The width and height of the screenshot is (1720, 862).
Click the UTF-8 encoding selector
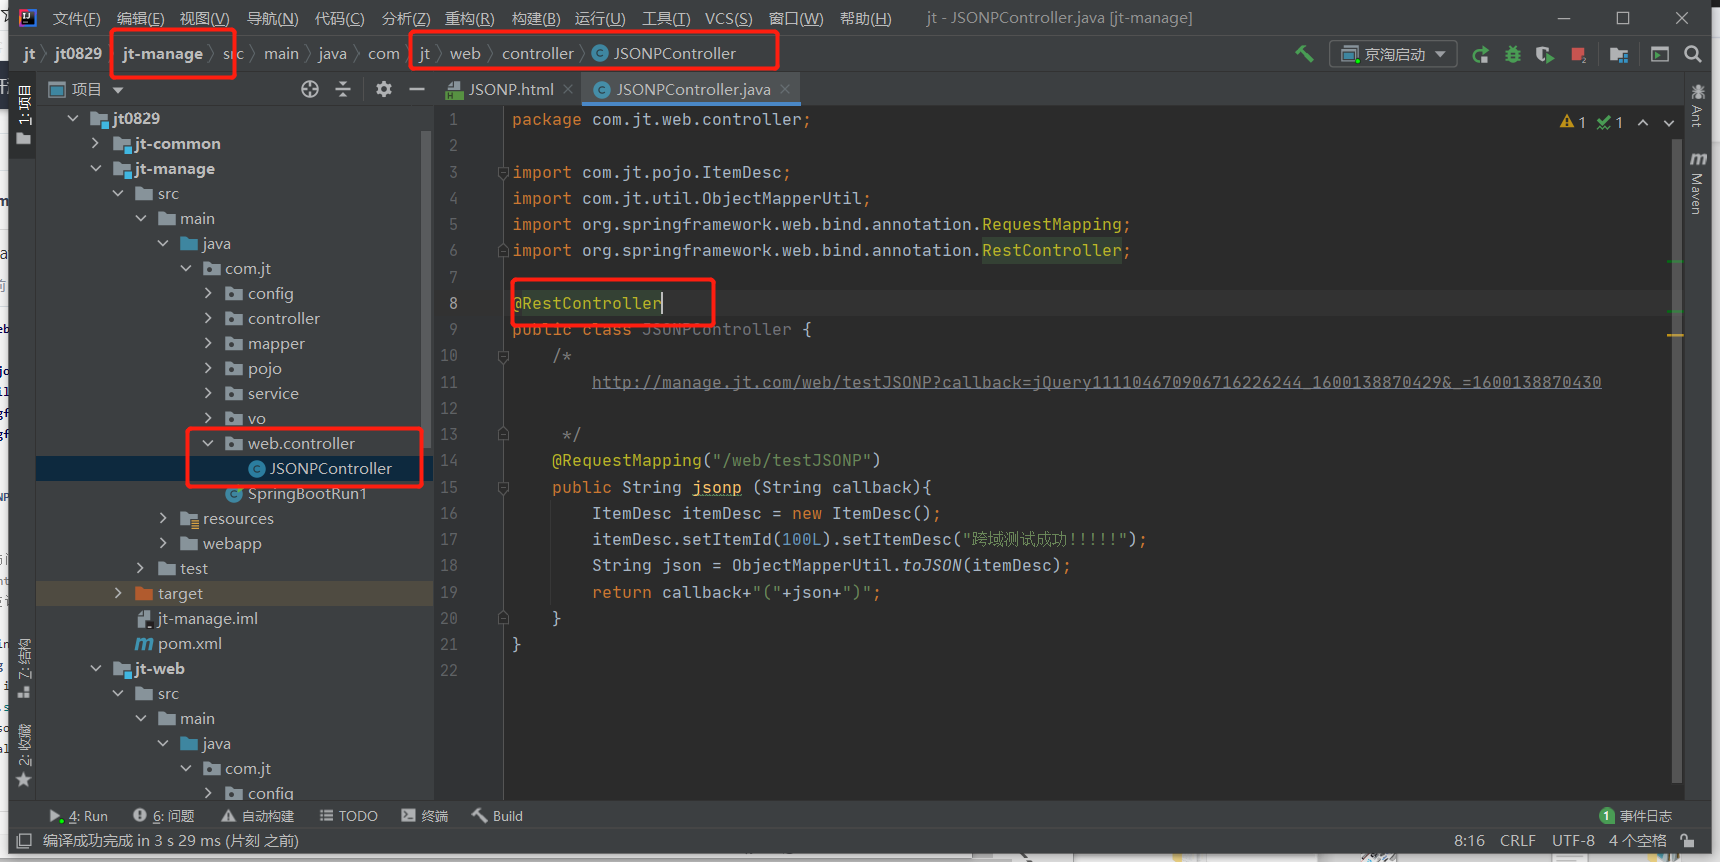(x=1573, y=841)
